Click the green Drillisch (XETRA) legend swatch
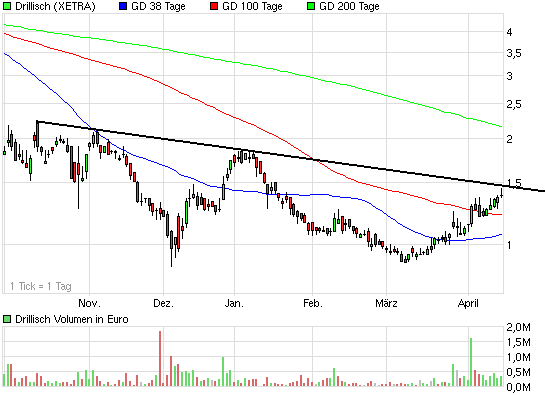545x395 pixels. point(7,6)
